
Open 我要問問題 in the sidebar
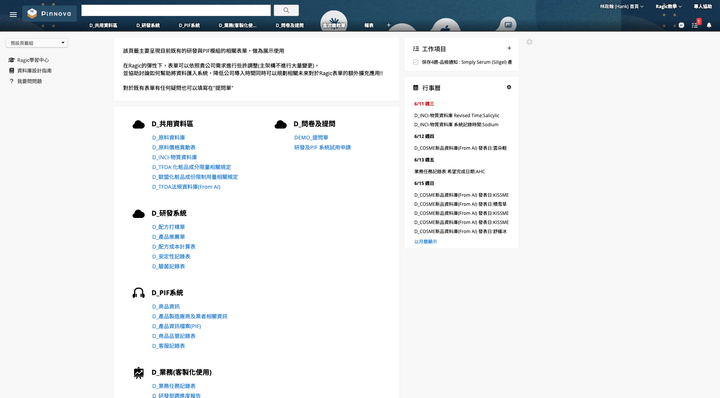click(x=29, y=81)
